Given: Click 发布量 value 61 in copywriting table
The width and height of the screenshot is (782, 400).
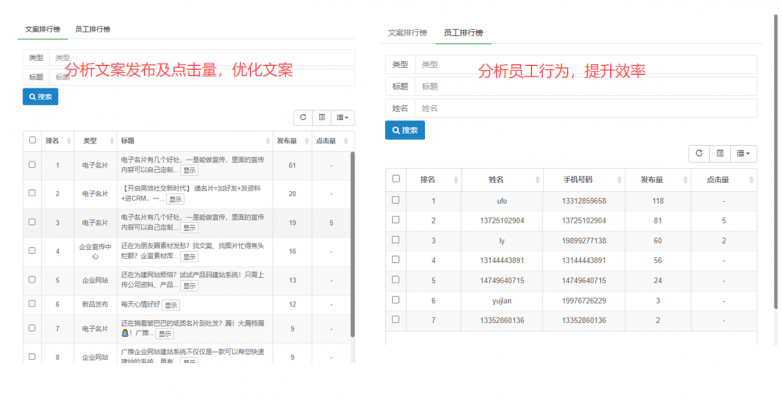Looking at the screenshot, I should 292,165.
